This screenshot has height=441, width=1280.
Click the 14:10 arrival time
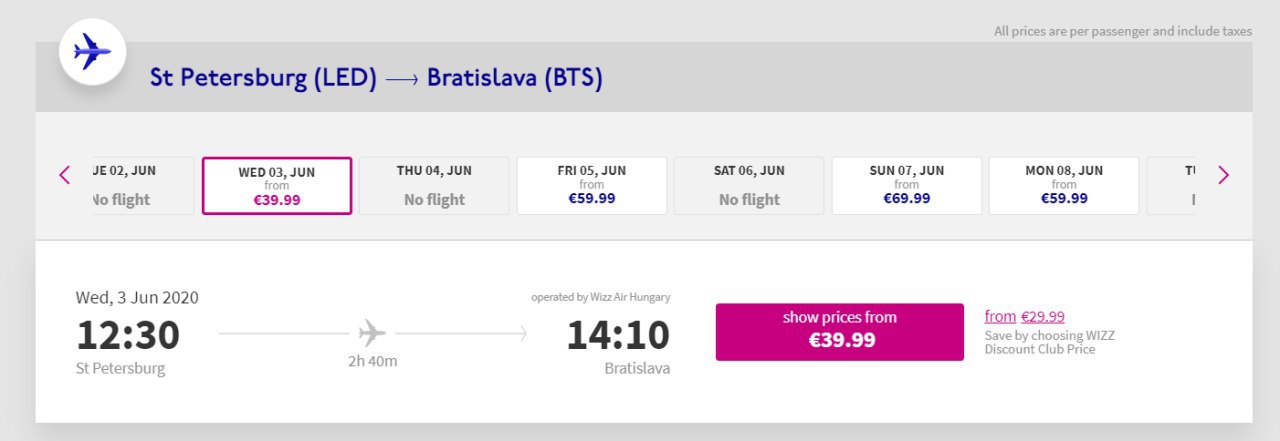(618, 335)
